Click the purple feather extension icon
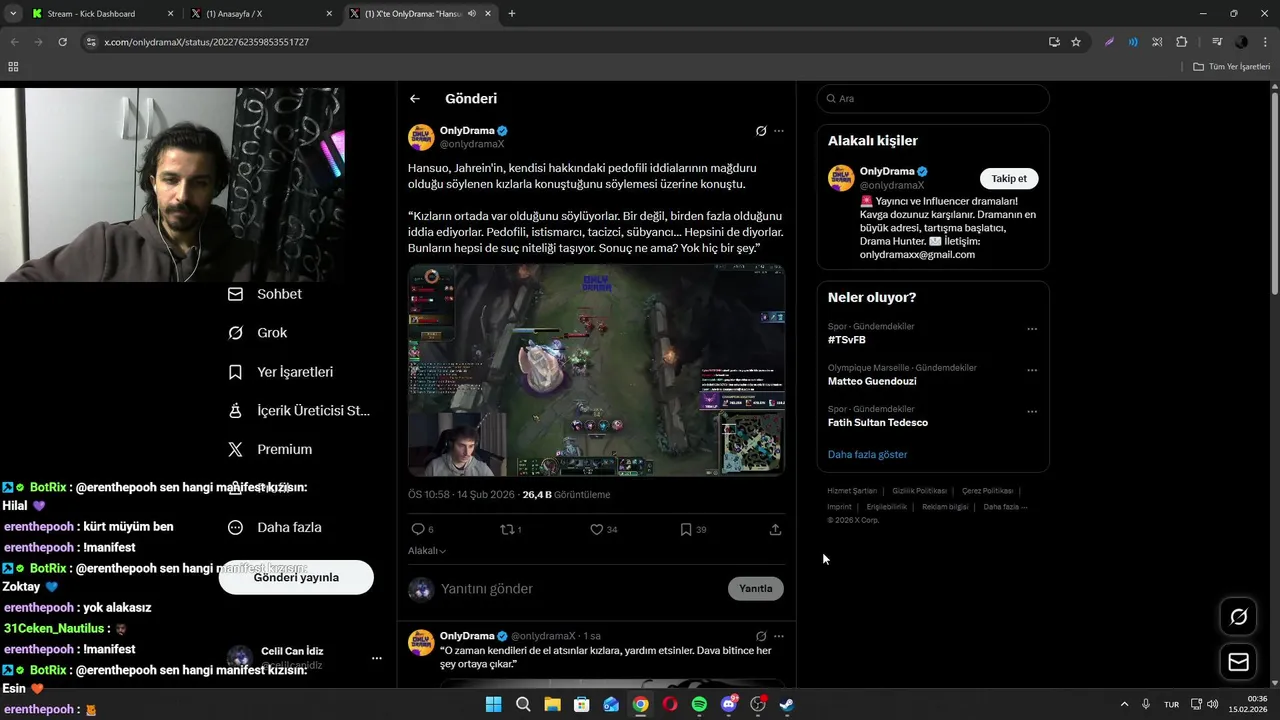Screen dimensions: 1280x720 pos(1109,42)
